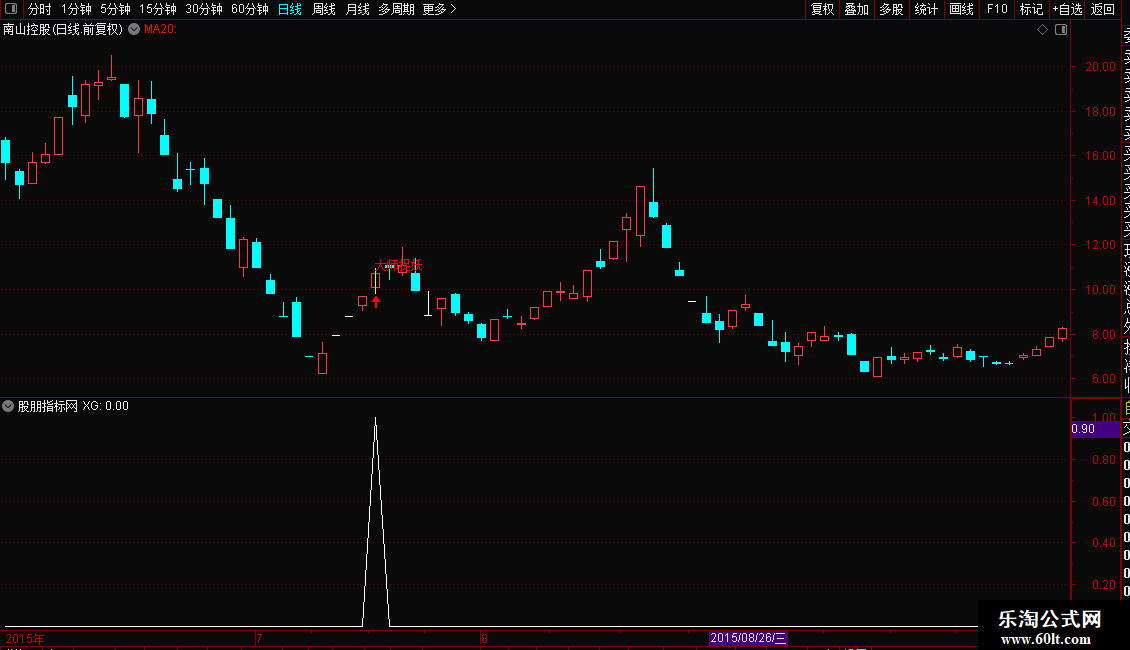Switch to 周线 weekly chart
The width and height of the screenshot is (1130, 650).
[324, 9]
